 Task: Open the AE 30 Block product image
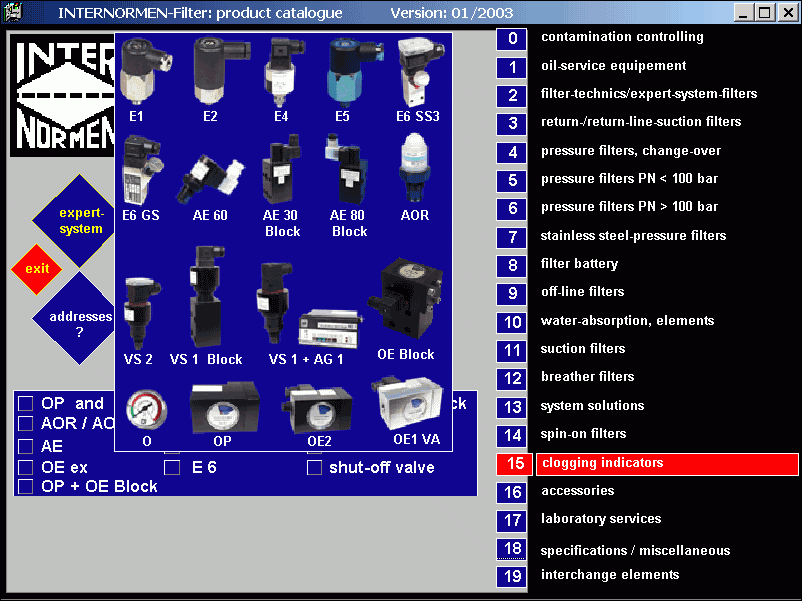[281, 169]
